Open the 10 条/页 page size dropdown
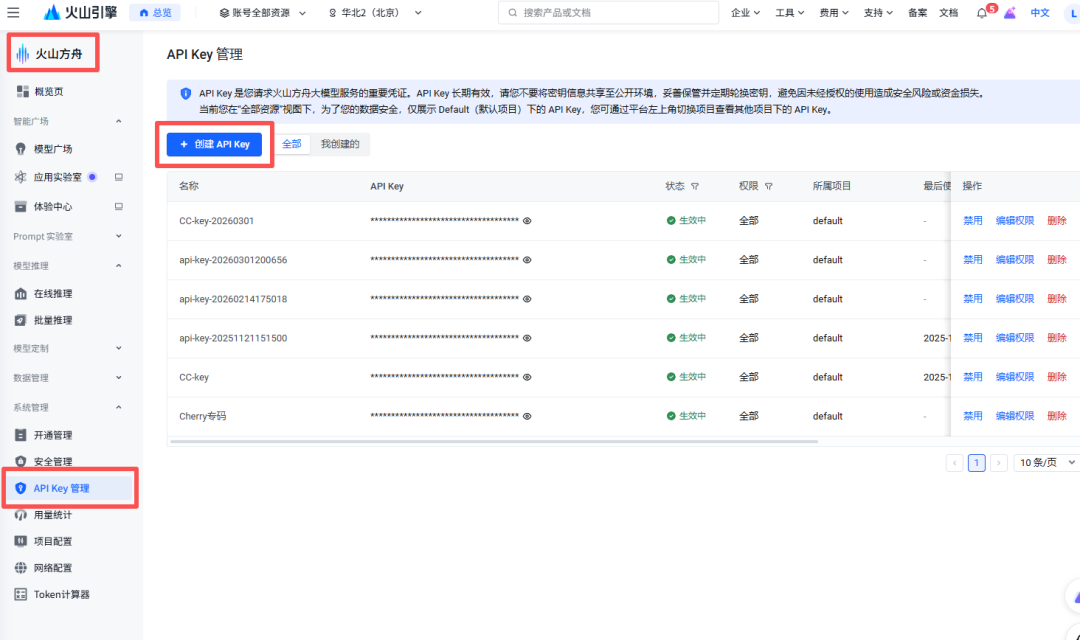 pos(1046,463)
